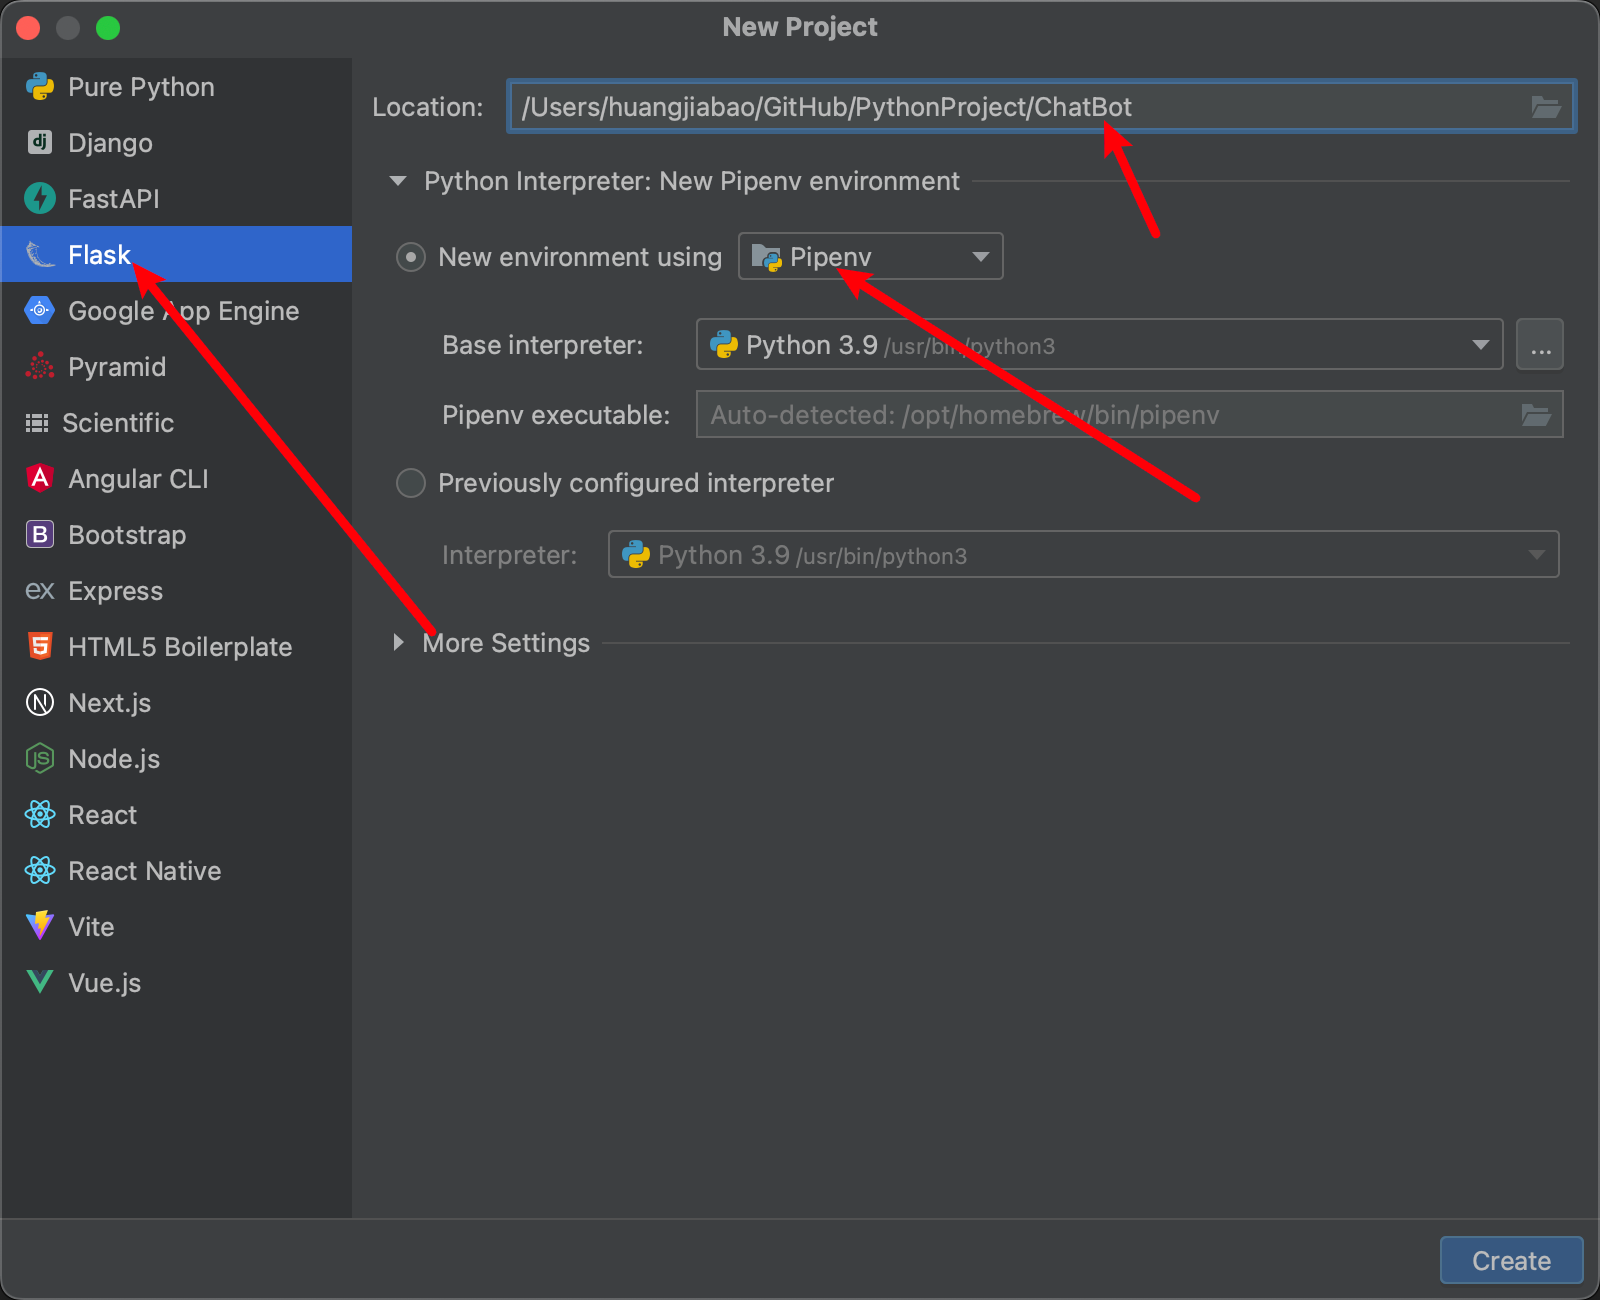This screenshot has width=1600, height=1300.
Task: Open the disabled Interpreter dropdown
Action: 1083,555
